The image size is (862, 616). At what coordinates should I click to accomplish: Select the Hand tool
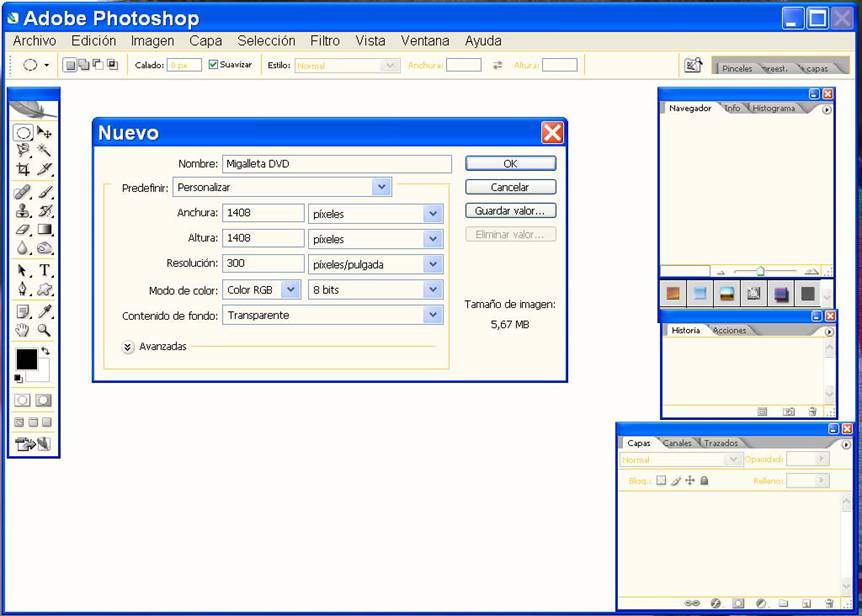[23, 330]
